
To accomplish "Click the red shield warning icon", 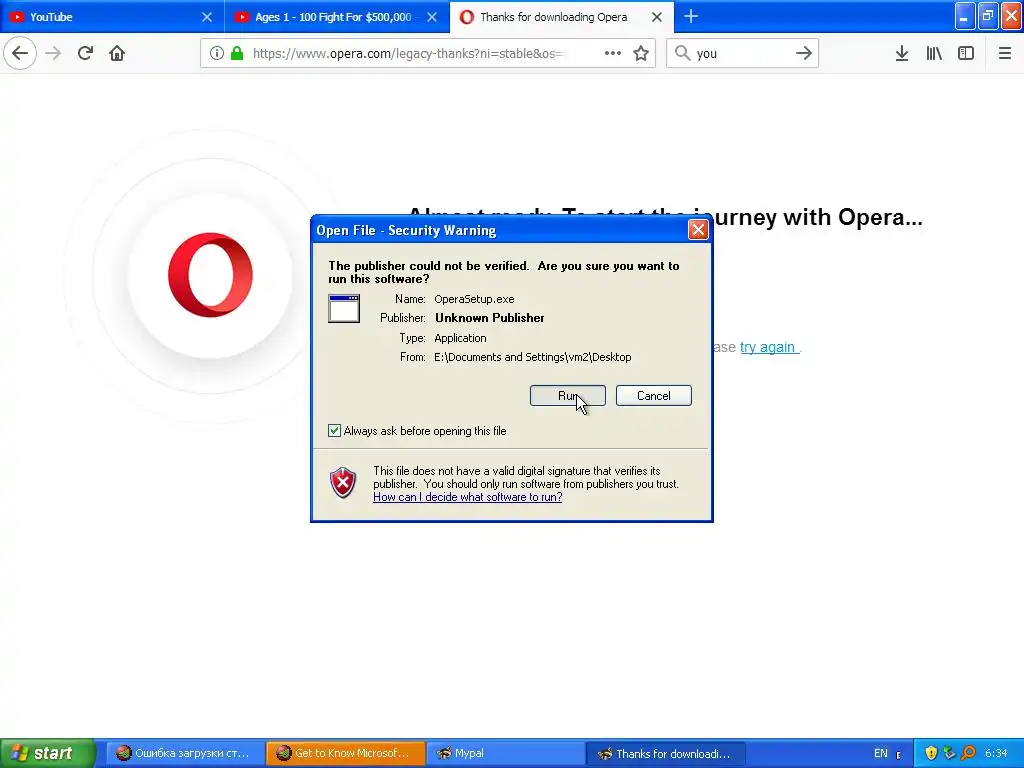I will (343, 483).
